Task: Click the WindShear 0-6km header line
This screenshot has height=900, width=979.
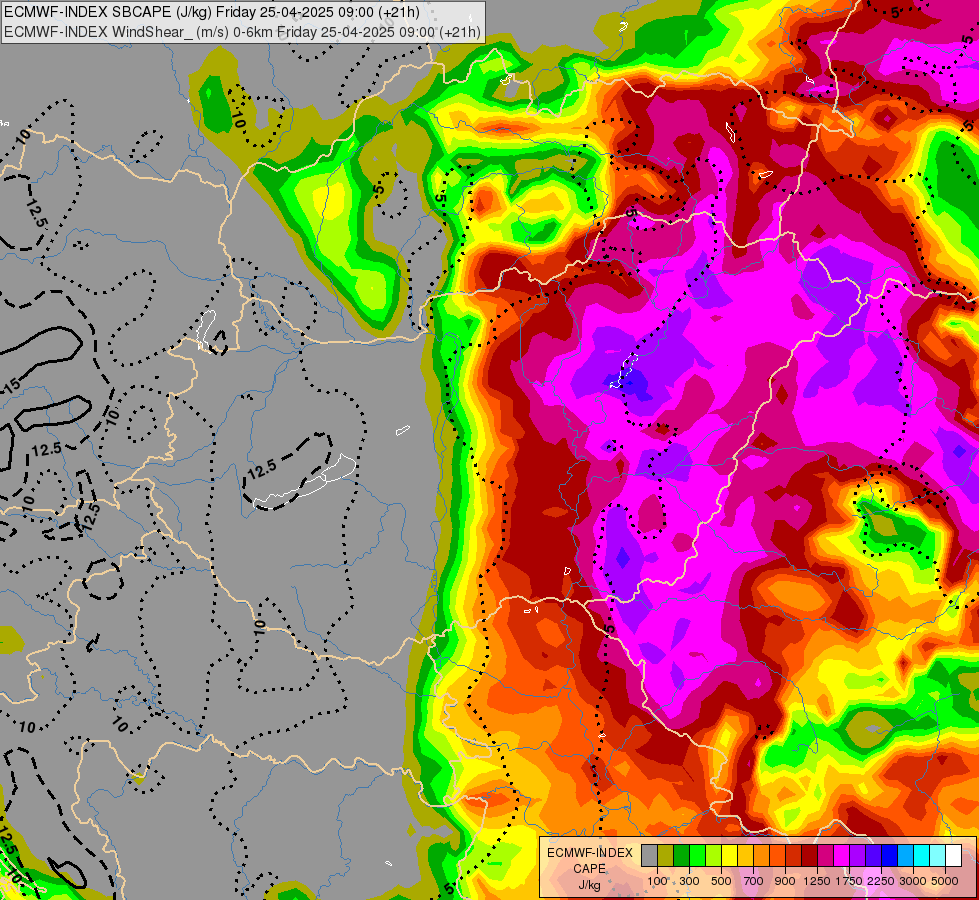Action: click(242, 32)
